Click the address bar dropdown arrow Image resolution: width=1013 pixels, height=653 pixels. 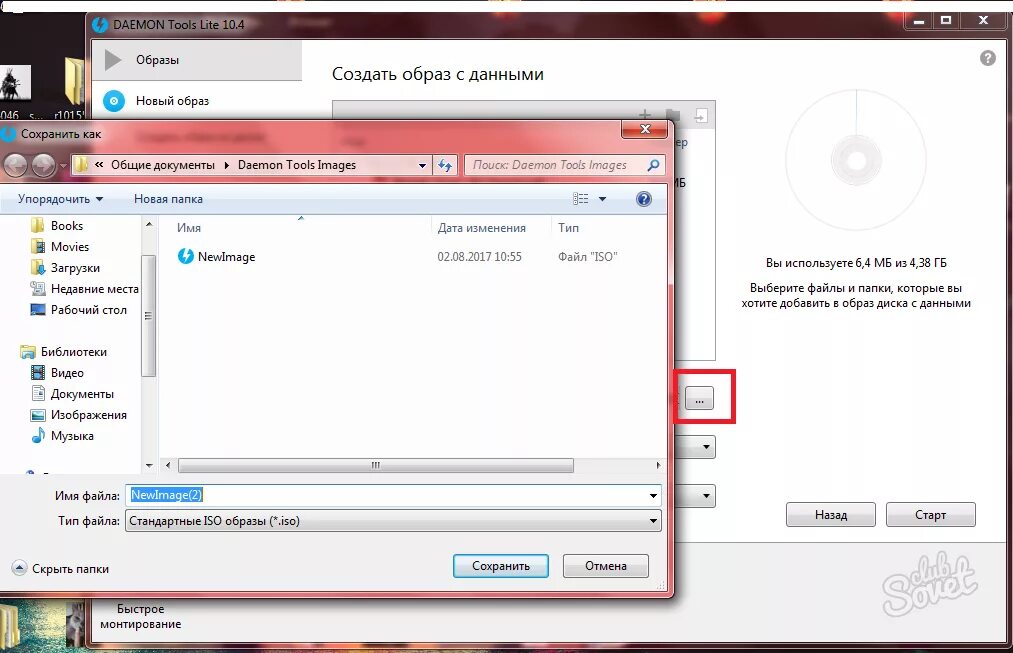422,165
